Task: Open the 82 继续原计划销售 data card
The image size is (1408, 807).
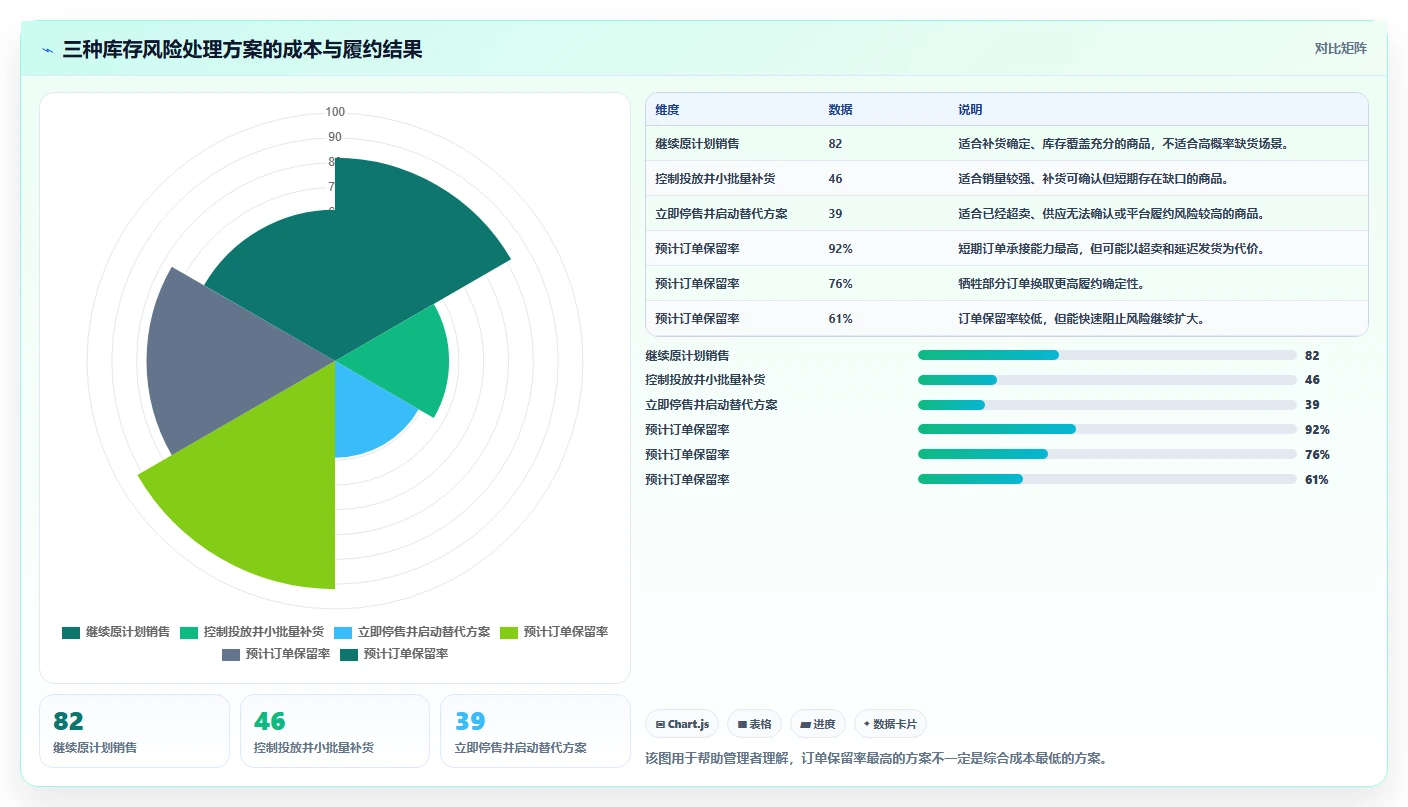Action: [x=134, y=731]
